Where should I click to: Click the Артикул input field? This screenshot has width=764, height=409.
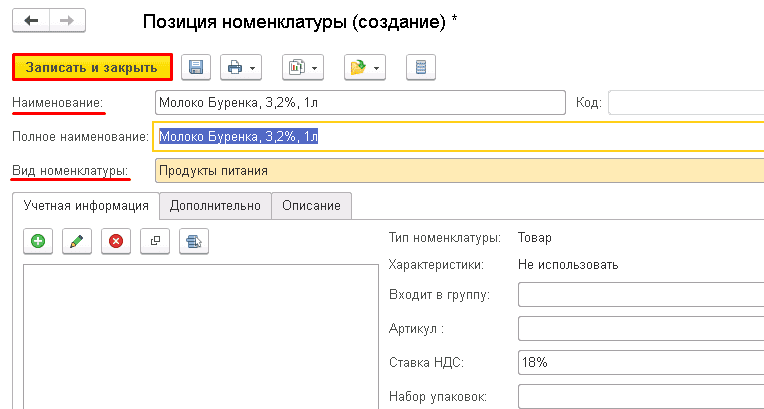pos(640,329)
